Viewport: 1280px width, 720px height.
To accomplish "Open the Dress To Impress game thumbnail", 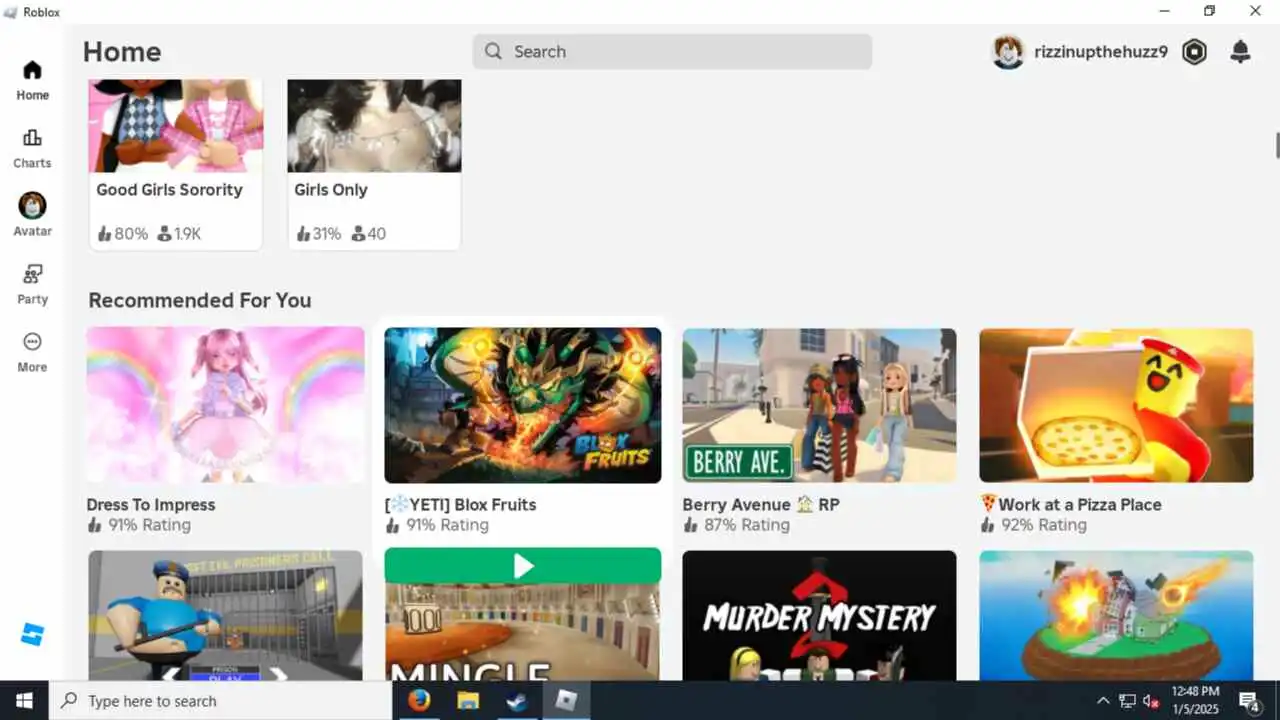I will [225, 405].
